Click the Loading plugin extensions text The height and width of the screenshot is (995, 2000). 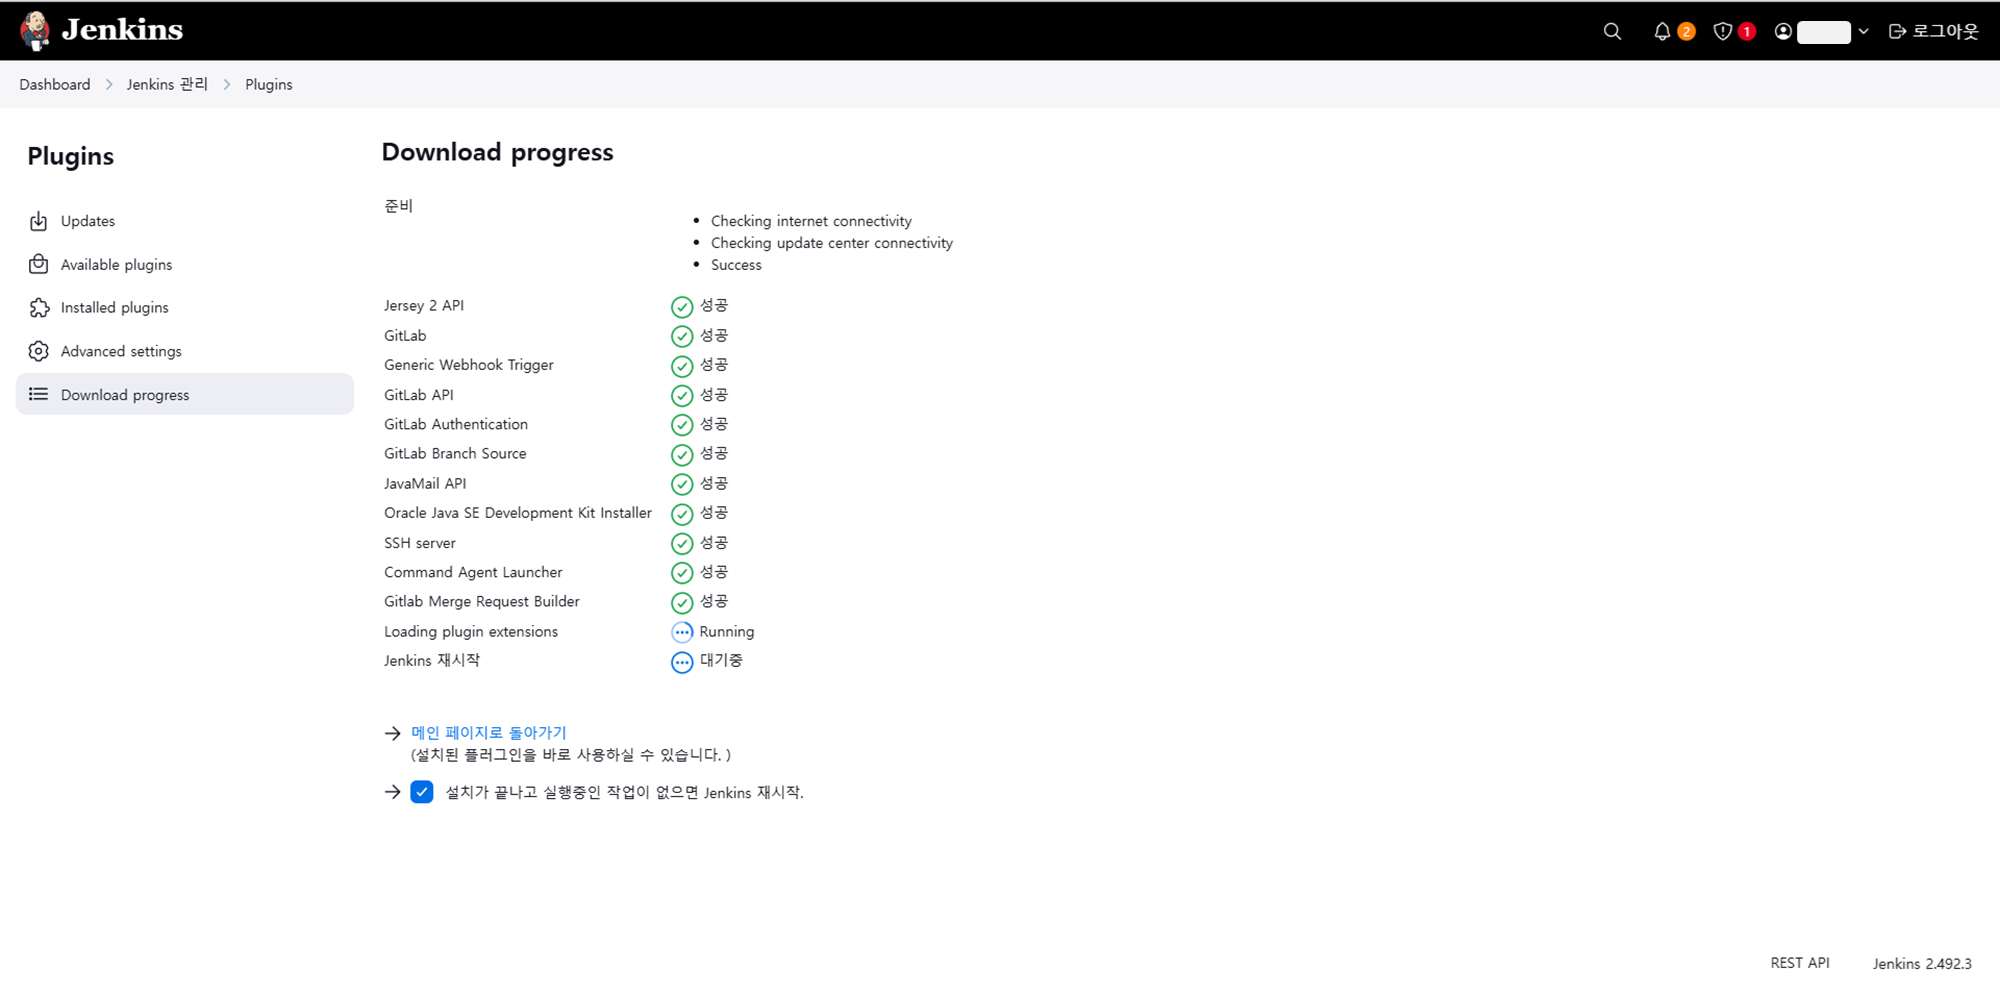coord(471,632)
